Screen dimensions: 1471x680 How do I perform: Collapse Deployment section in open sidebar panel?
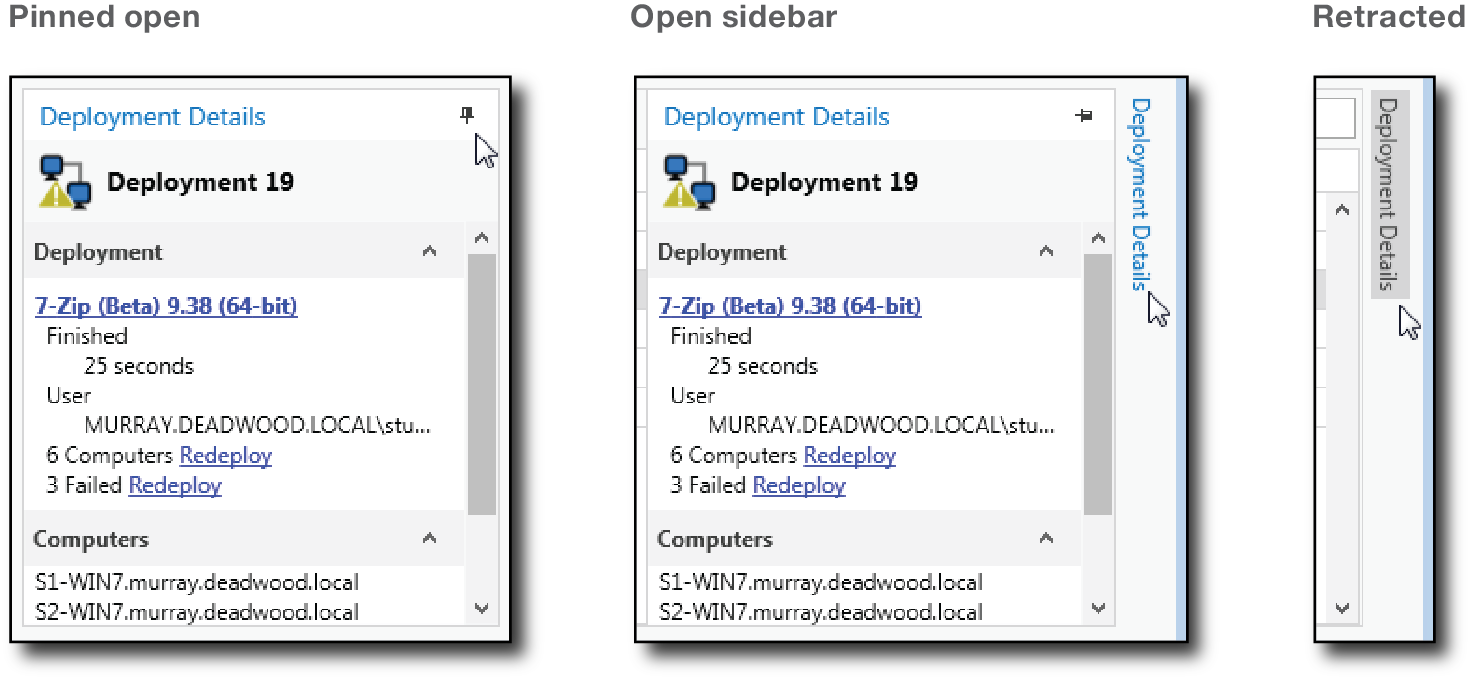pyautogui.click(x=1046, y=252)
